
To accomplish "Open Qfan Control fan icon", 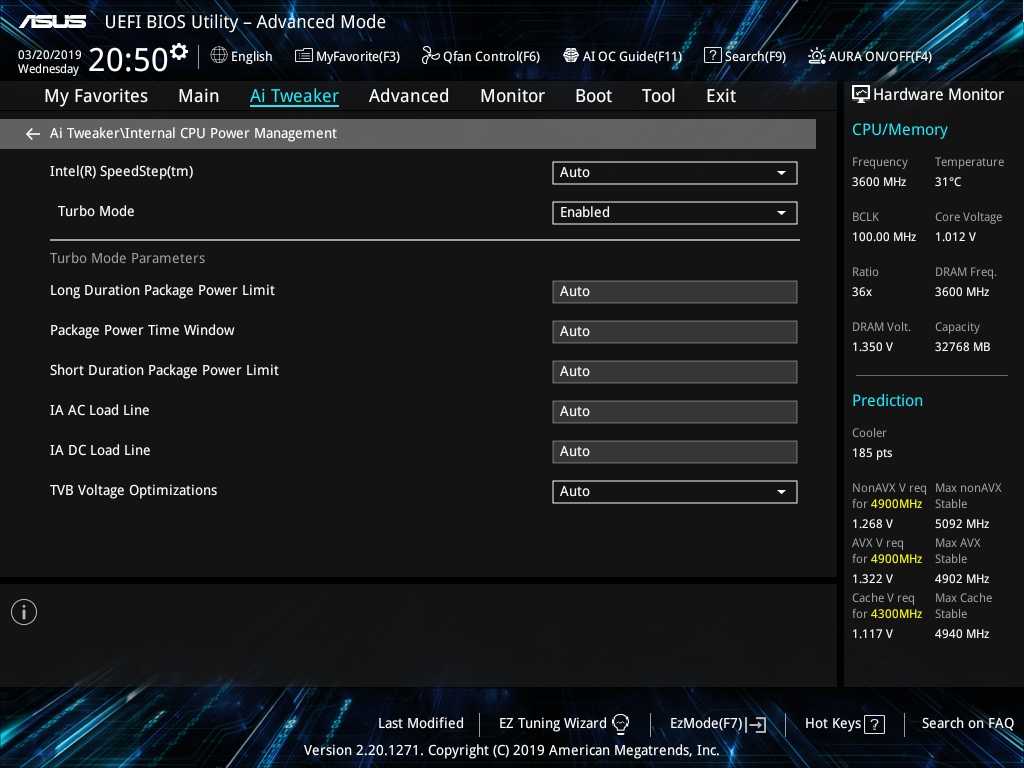I will [x=430, y=56].
